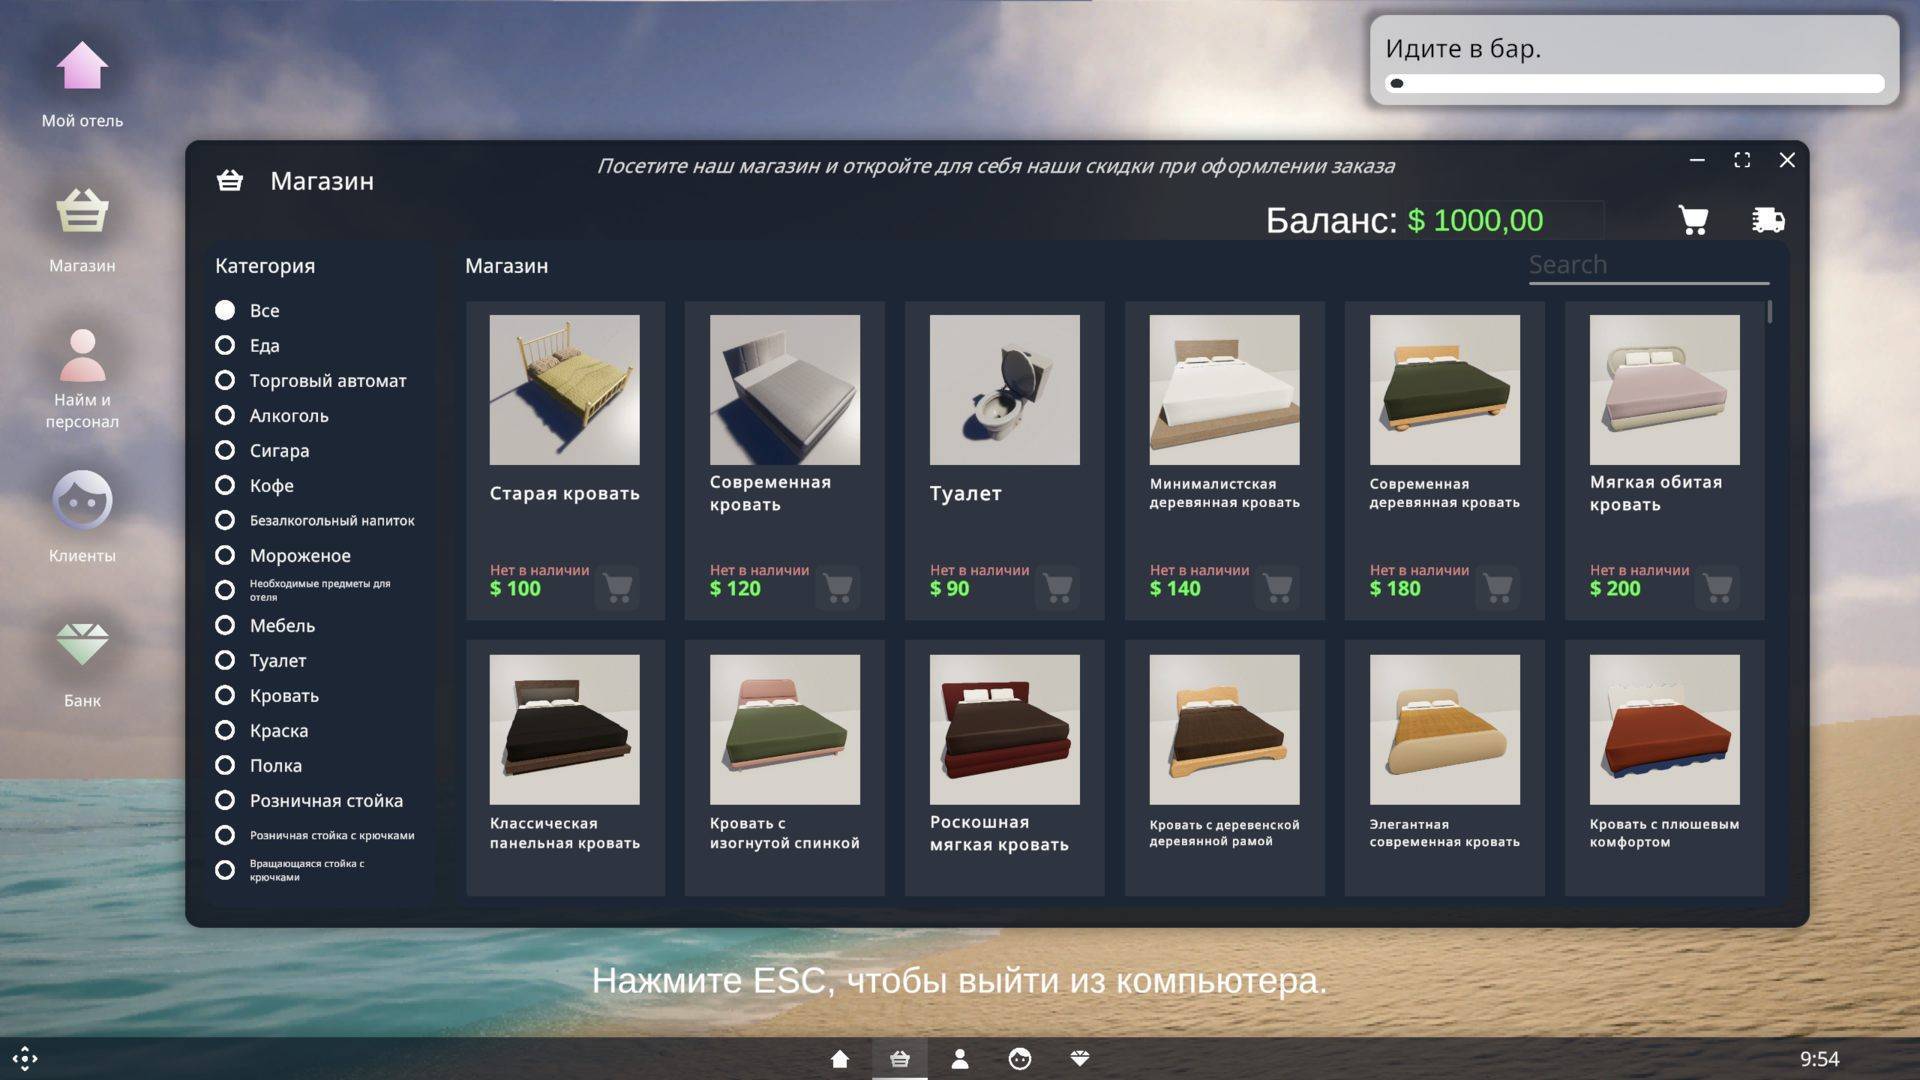
Task: Open the delivery truck orders icon
Action: pos(1768,220)
